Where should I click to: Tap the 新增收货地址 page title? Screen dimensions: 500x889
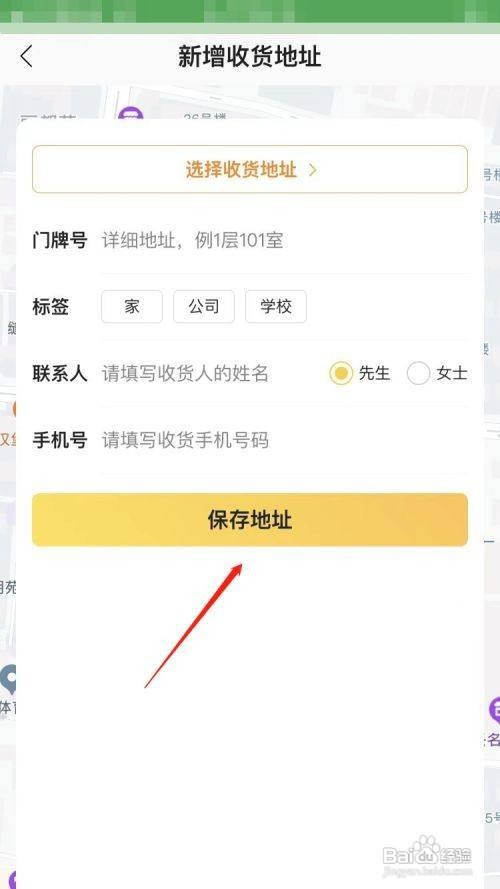(249, 57)
